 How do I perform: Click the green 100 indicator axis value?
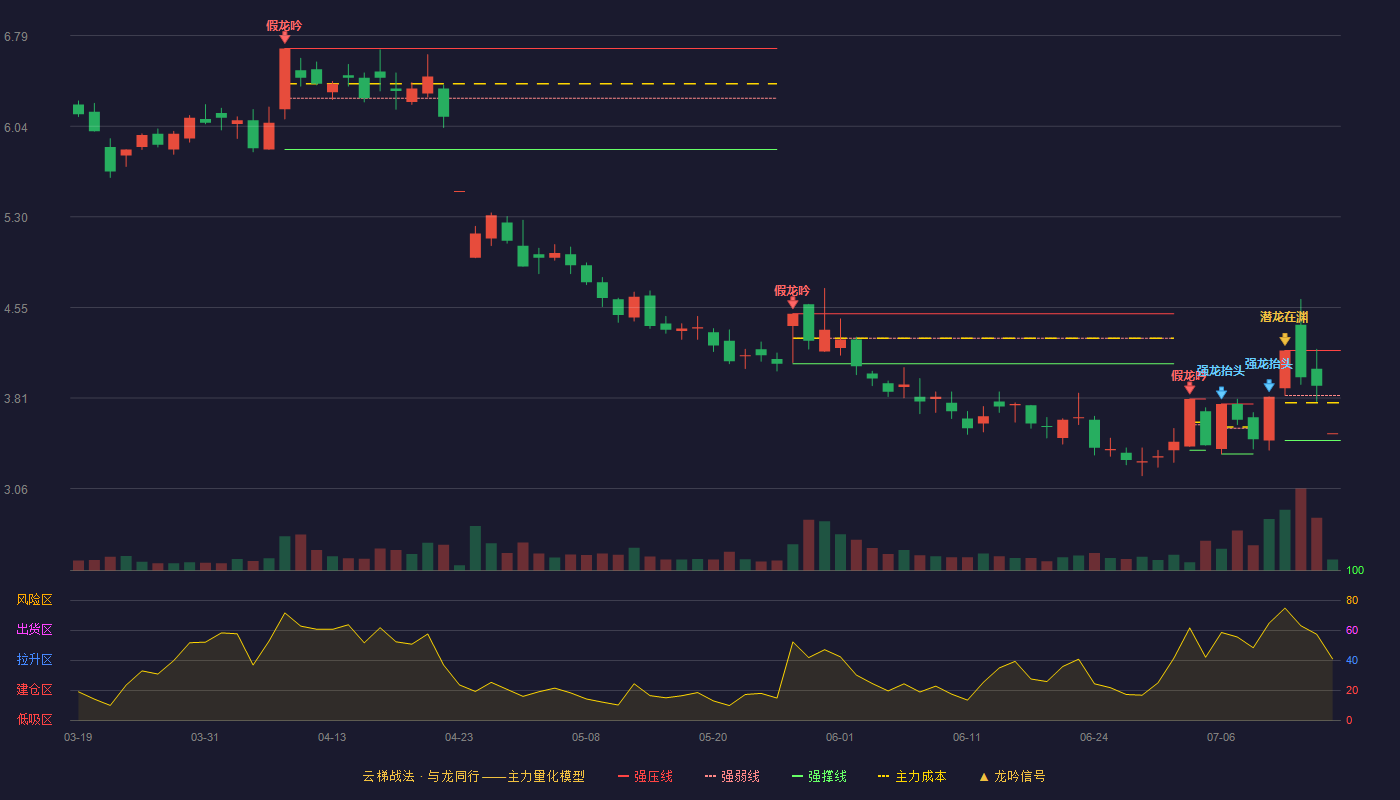pyautogui.click(x=1355, y=571)
